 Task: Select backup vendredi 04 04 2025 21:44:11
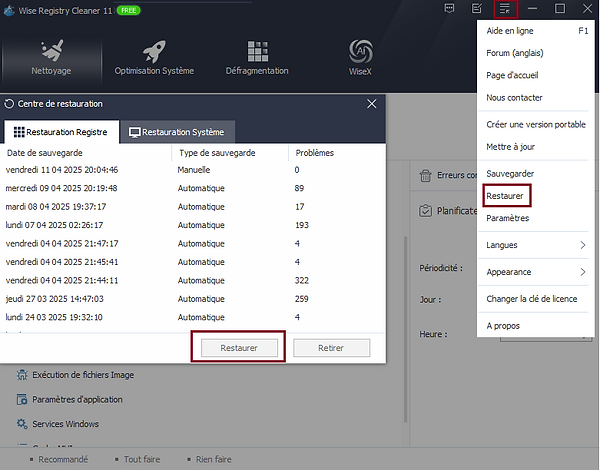pos(193,280)
